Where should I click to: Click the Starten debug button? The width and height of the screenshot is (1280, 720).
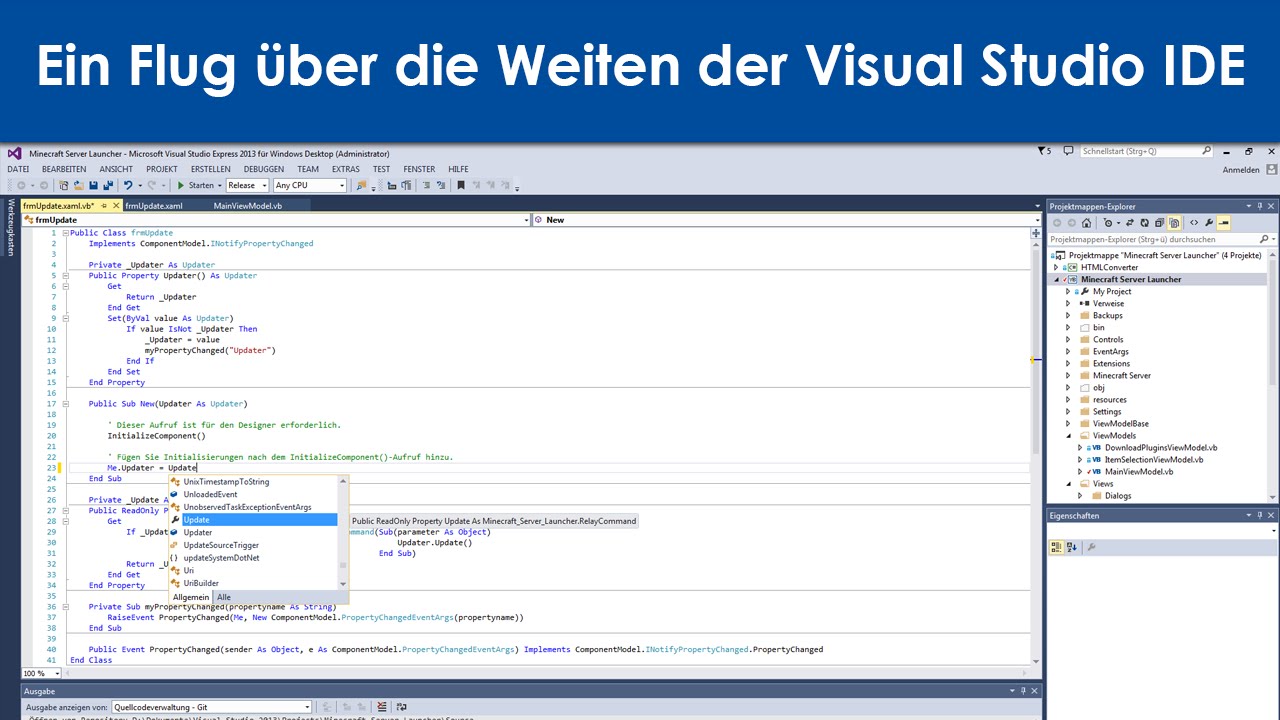(x=195, y=185)
